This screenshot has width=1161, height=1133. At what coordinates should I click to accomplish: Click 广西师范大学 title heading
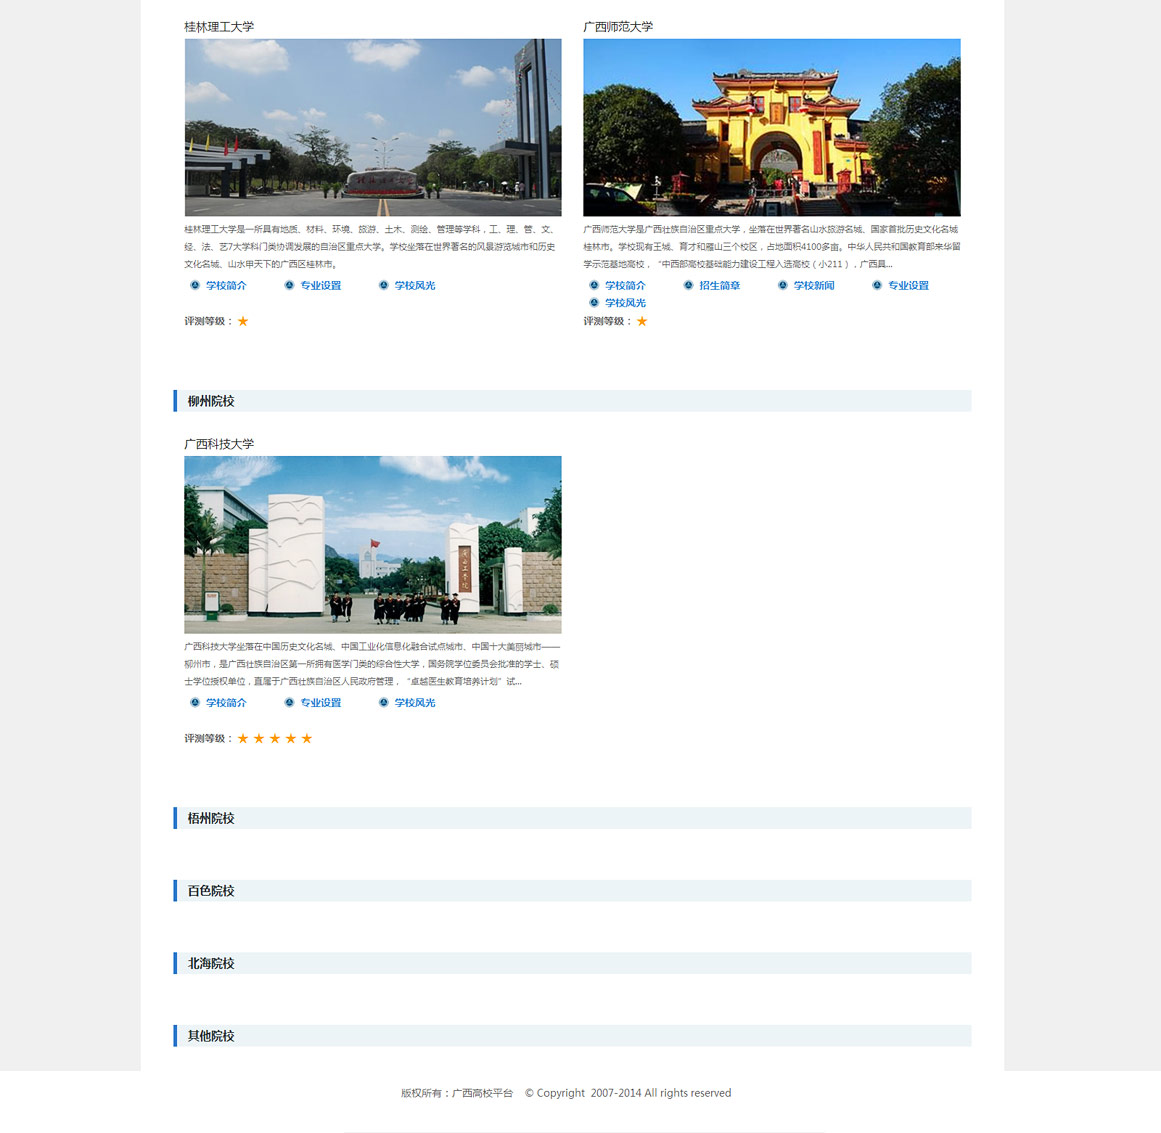point(618,27)
